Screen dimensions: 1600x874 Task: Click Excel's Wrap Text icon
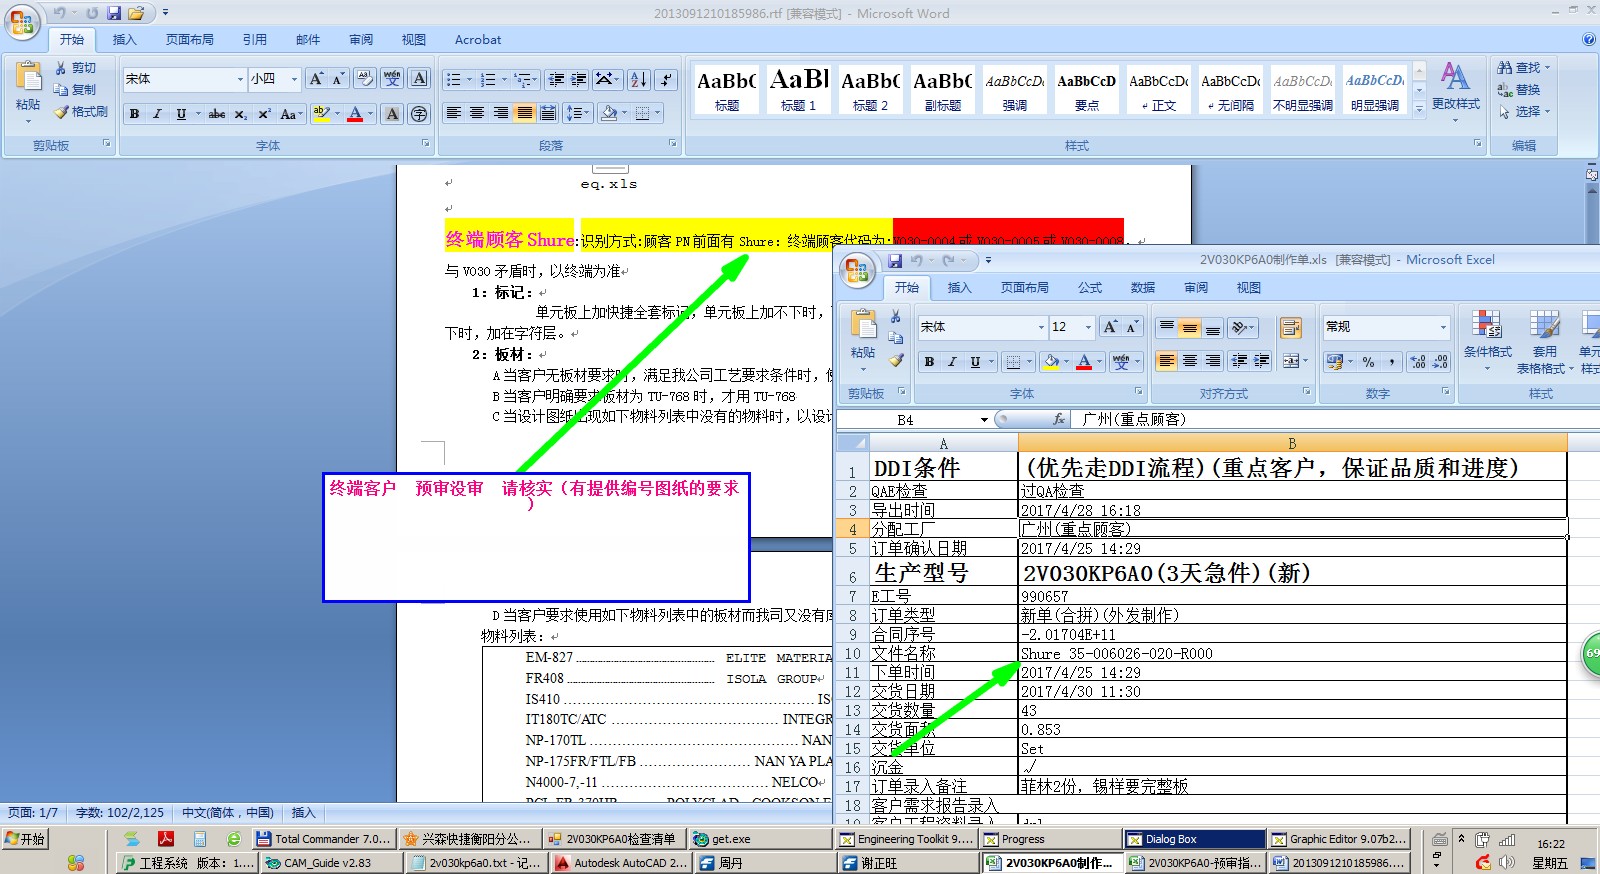pos(1291,328)
